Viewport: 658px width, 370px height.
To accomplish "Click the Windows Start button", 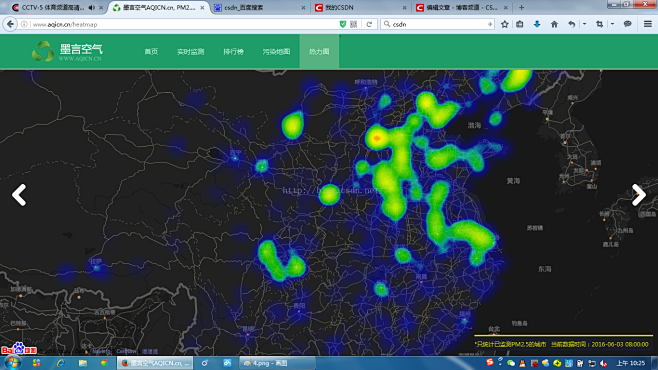I will [x=12, y=363].
